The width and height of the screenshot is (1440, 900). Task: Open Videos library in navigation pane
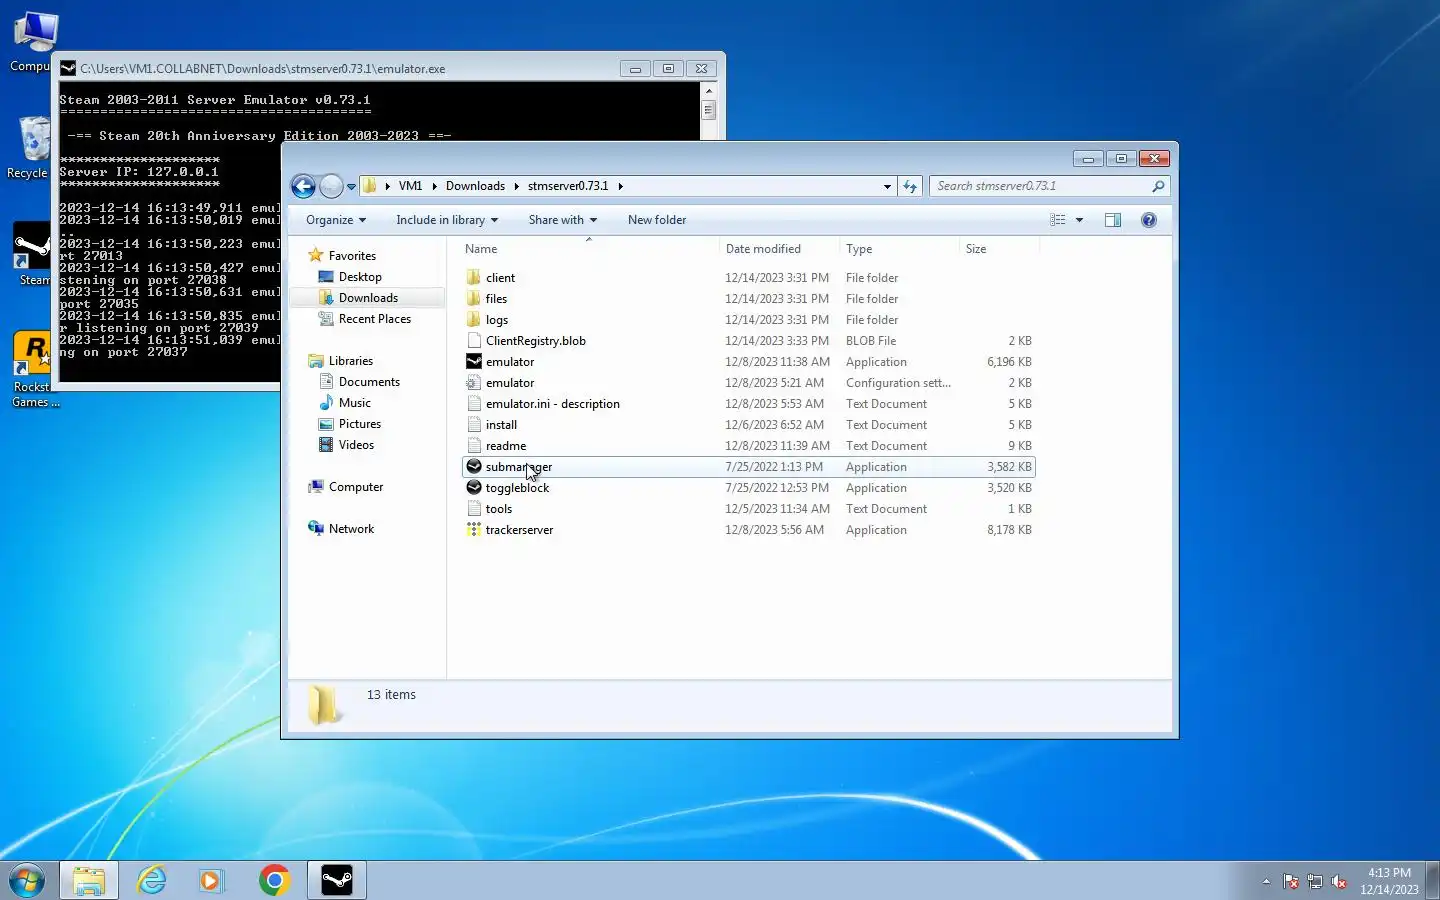coord(356,445)
